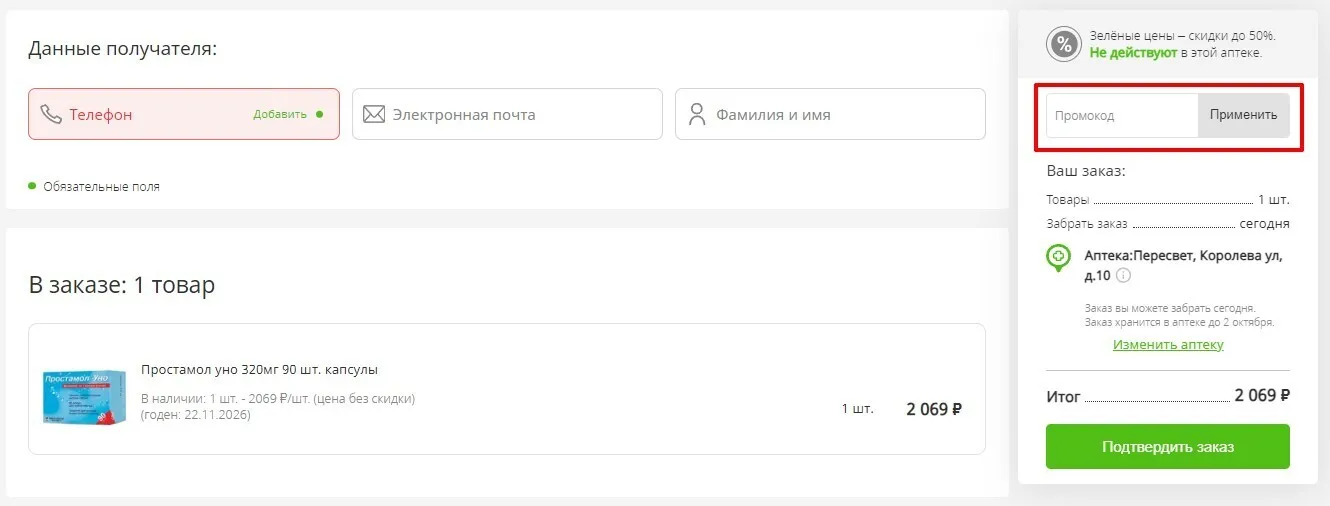This screenshot has width=1330, height=506.
Task: Click the Добавить link in phone field
Action: point(280,114)
